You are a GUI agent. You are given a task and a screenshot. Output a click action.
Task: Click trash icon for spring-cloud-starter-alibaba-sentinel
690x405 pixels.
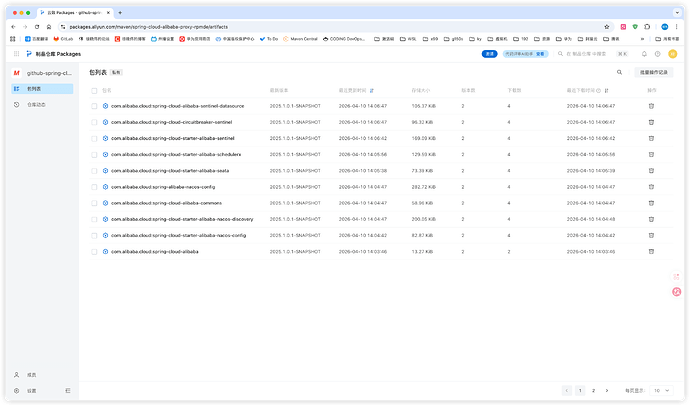point(651,138)
